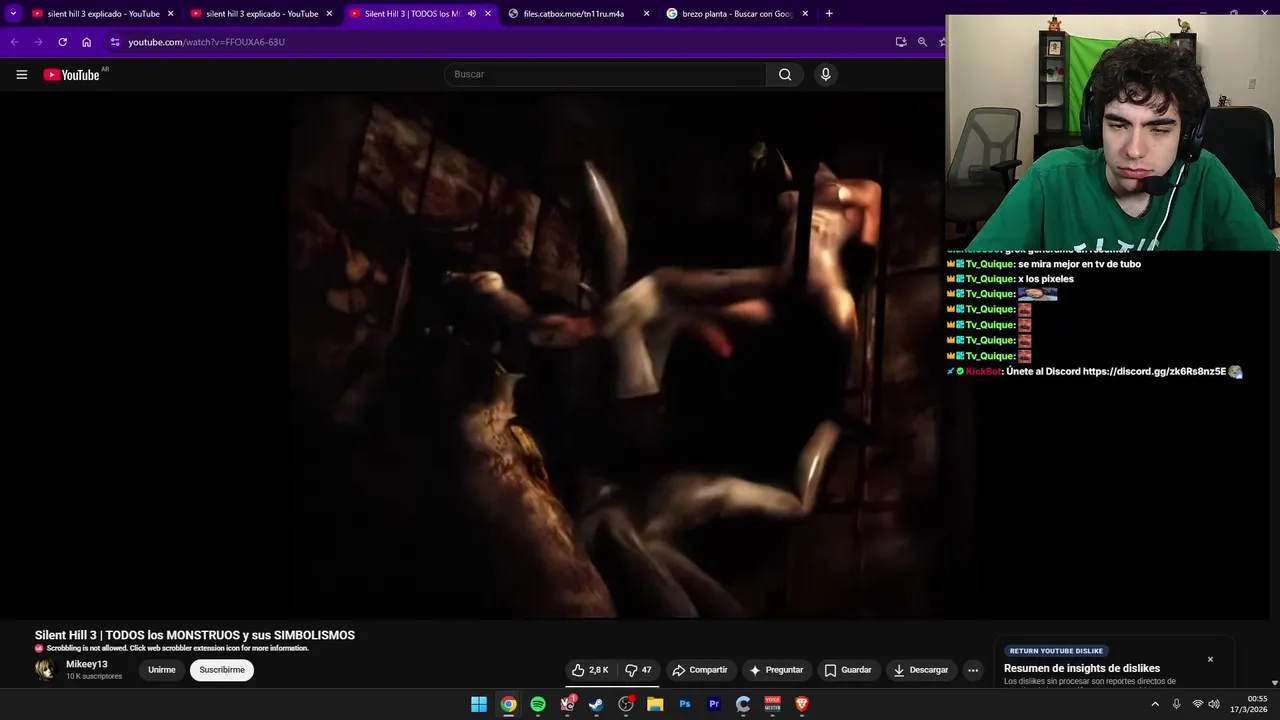Open File Explorer from the taskbar

(x=655, y=704)
